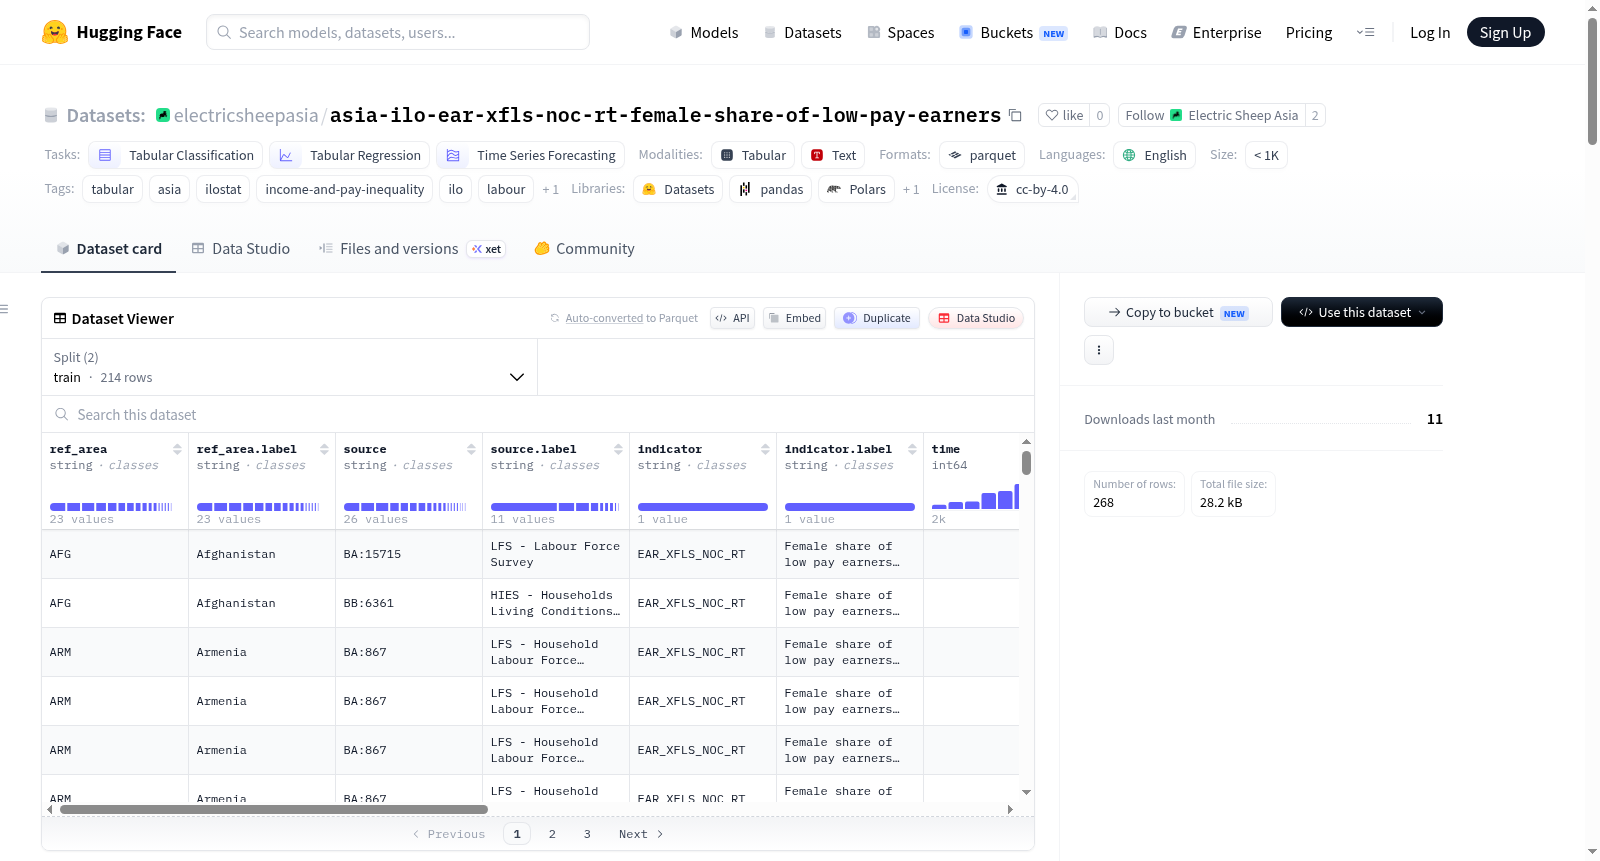The image size is (1600, 861).
Task: Open the cc-by-4.0 license tag
Action: 1032,189
